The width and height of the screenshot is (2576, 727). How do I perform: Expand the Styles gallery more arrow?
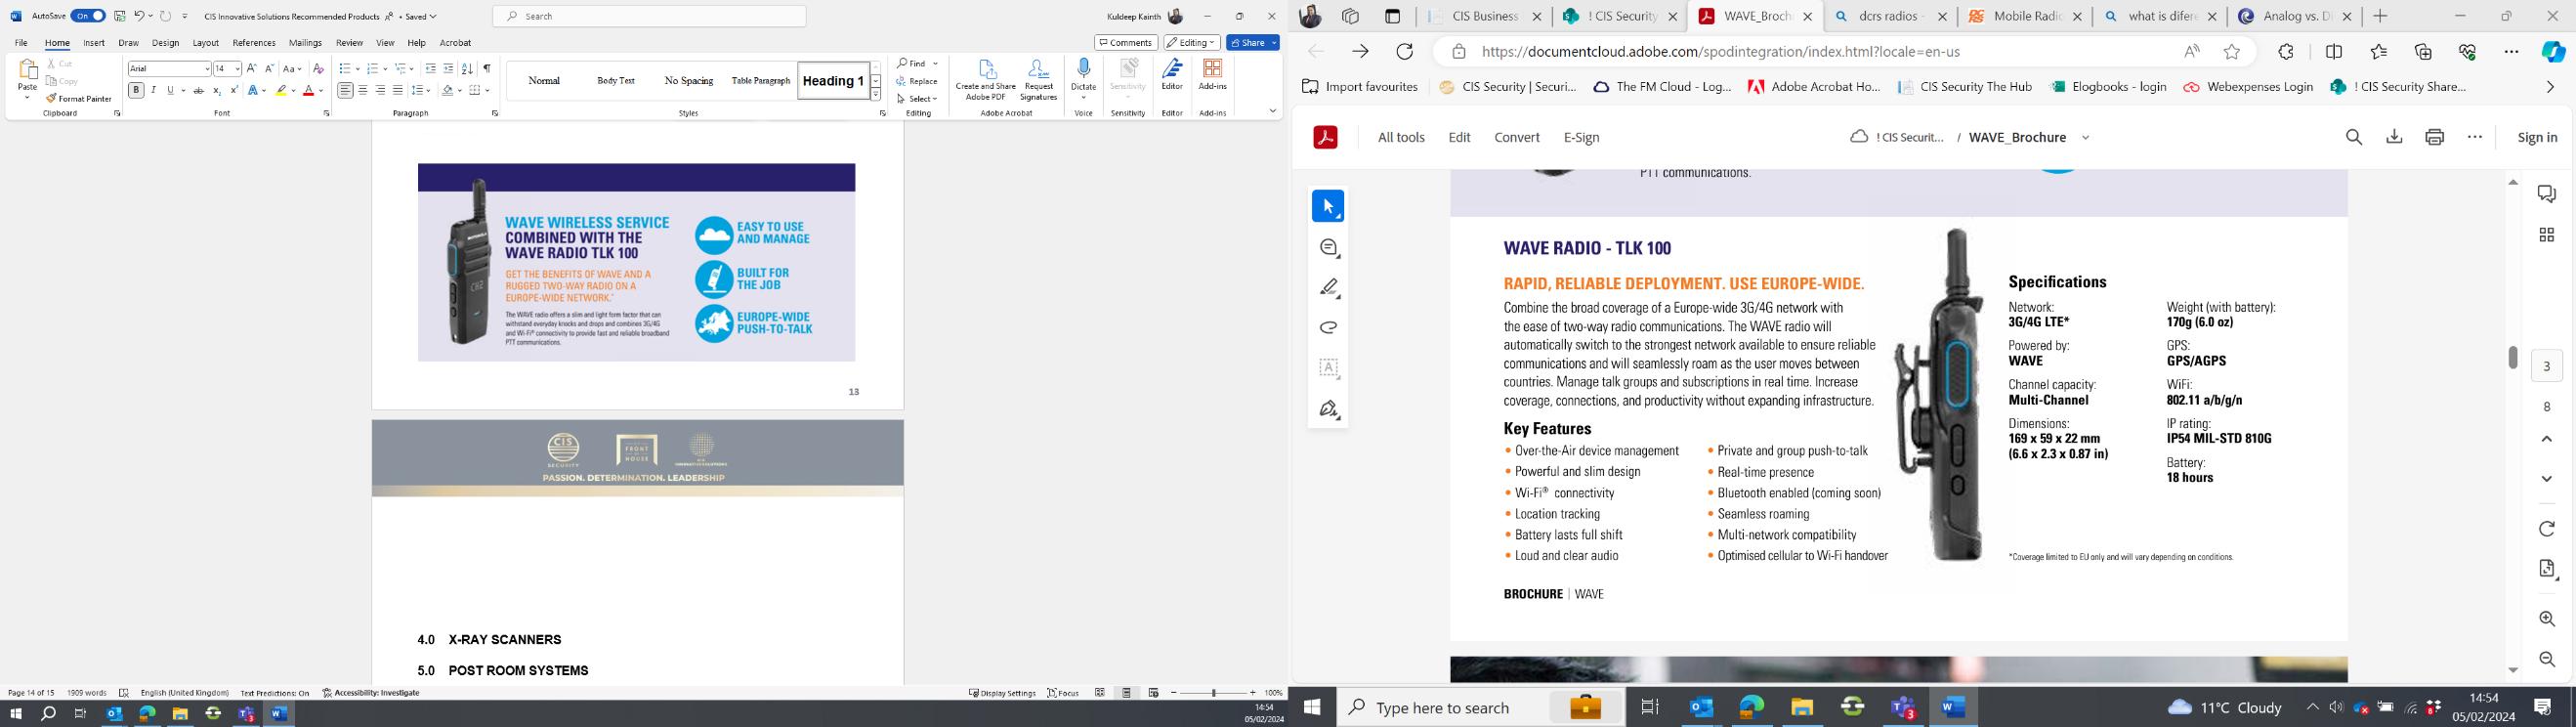tap(876, 96)
